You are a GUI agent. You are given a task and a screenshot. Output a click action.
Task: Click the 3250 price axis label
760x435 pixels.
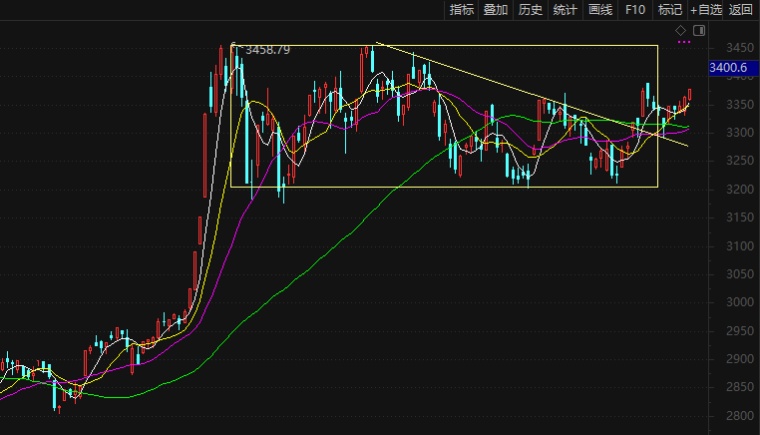tap(740, 161)
